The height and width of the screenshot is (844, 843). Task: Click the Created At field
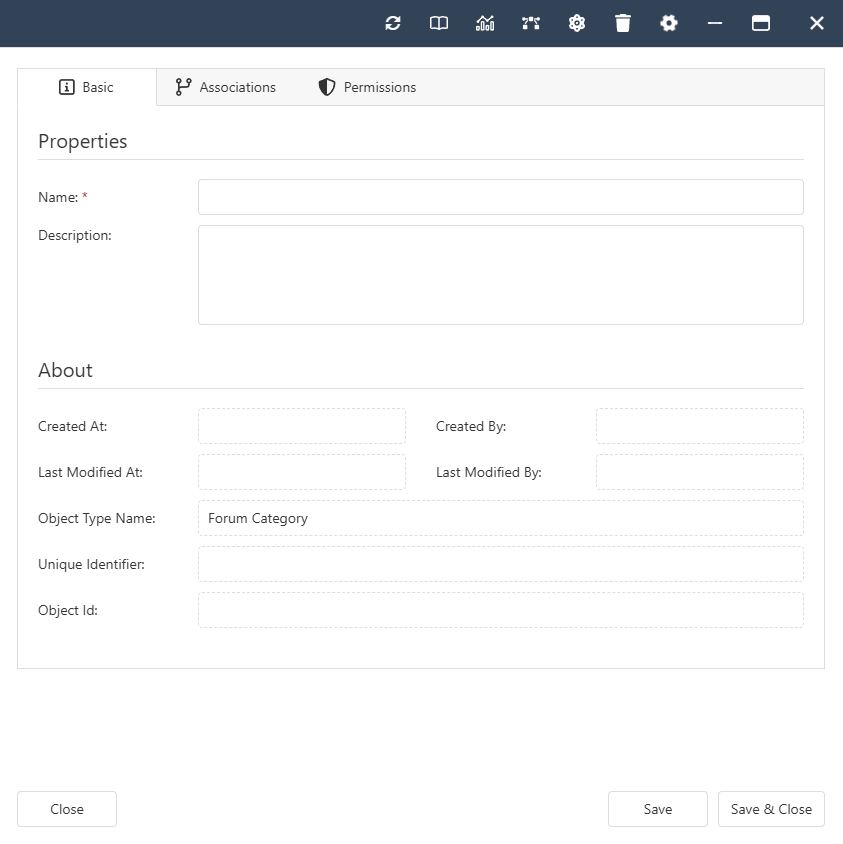(x=302, y=426)
